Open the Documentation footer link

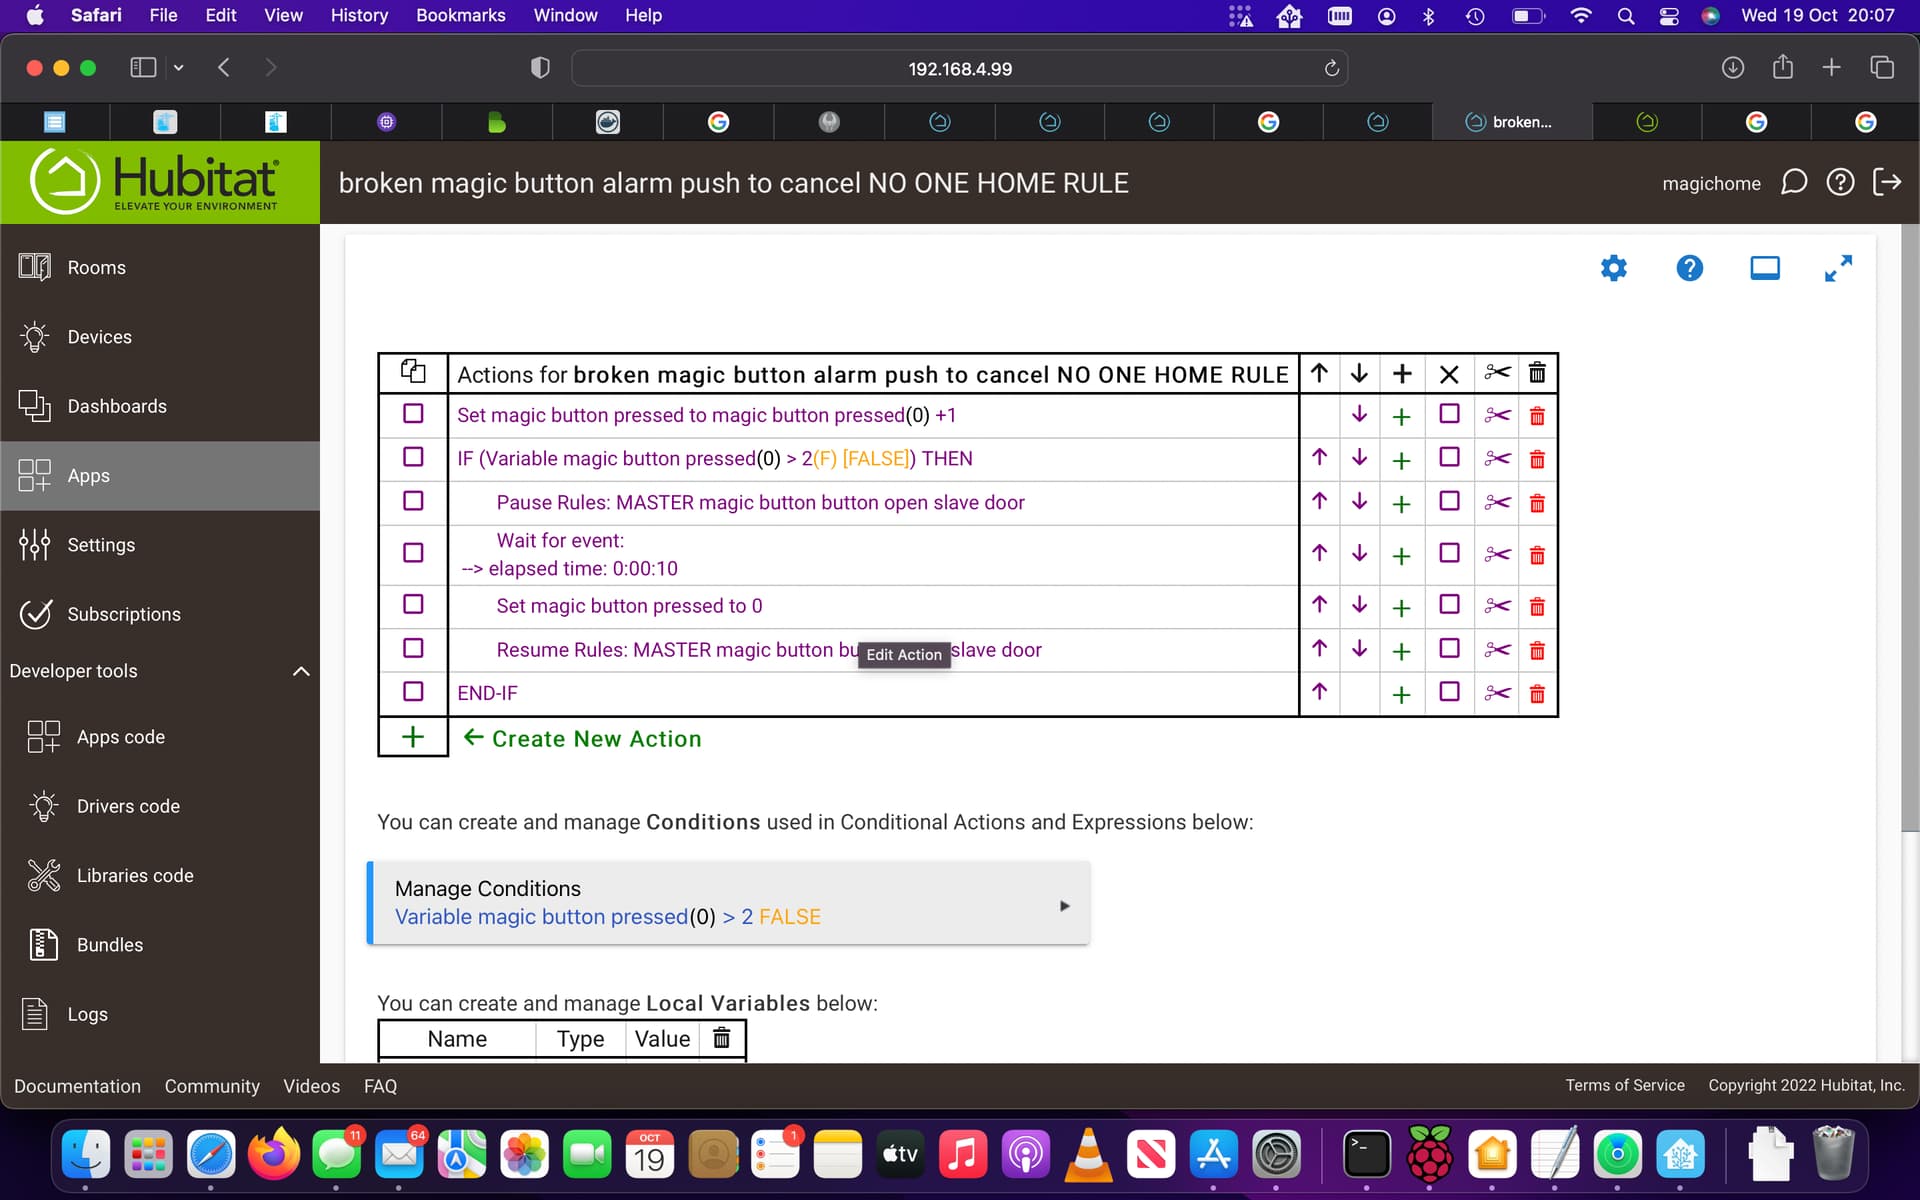pos(77,1086)
